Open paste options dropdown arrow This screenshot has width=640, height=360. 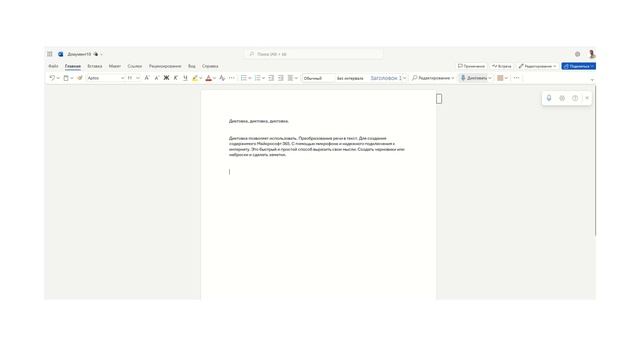click(x=72, y=78)
